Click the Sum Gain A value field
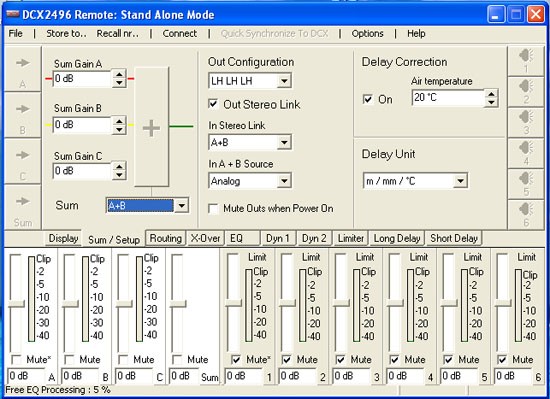550x399 pixels. pyautogui.click(x=82, y=79)
